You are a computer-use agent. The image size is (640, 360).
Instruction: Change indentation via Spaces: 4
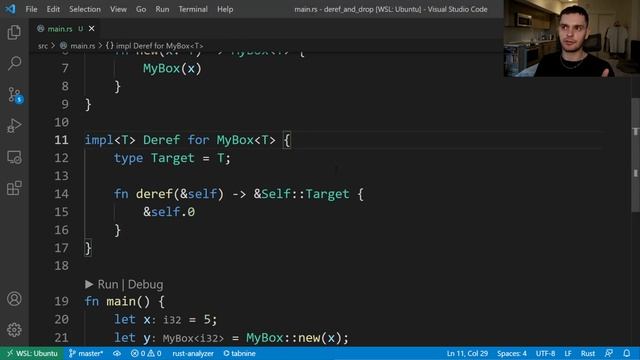512,353
